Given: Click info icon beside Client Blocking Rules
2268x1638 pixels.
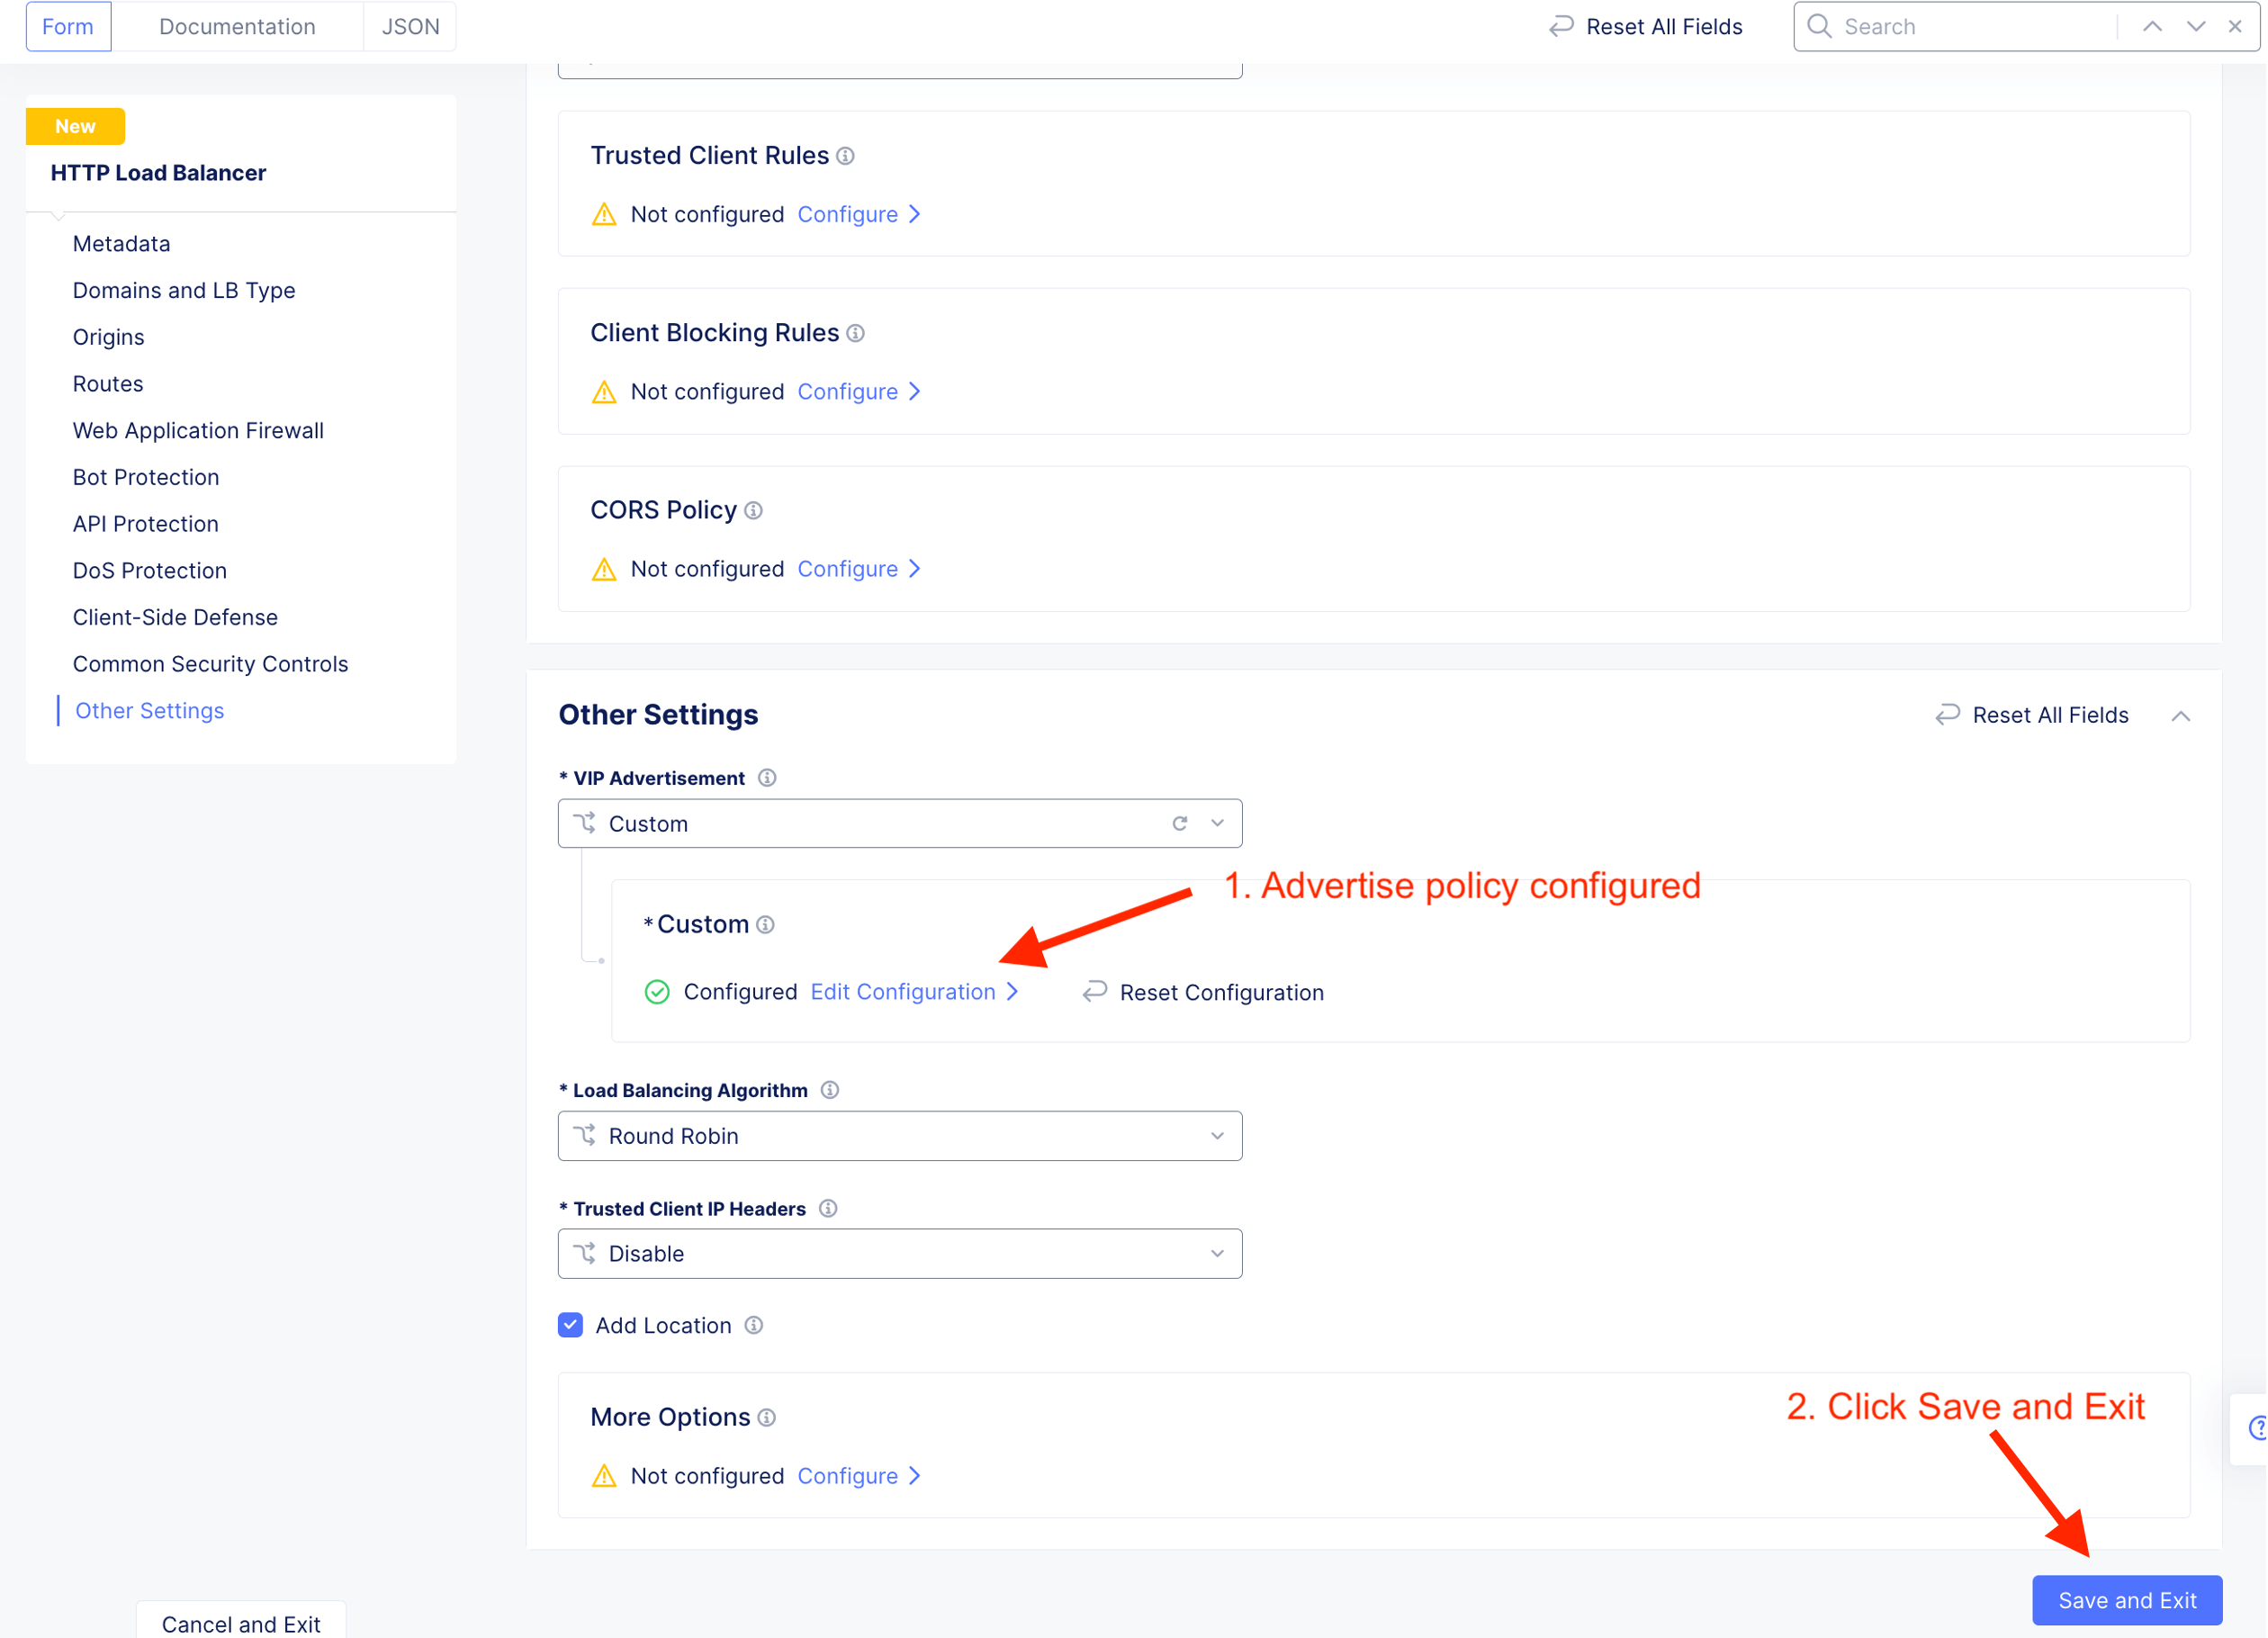Looking at the screenshot, I should [x=856, y=333].
